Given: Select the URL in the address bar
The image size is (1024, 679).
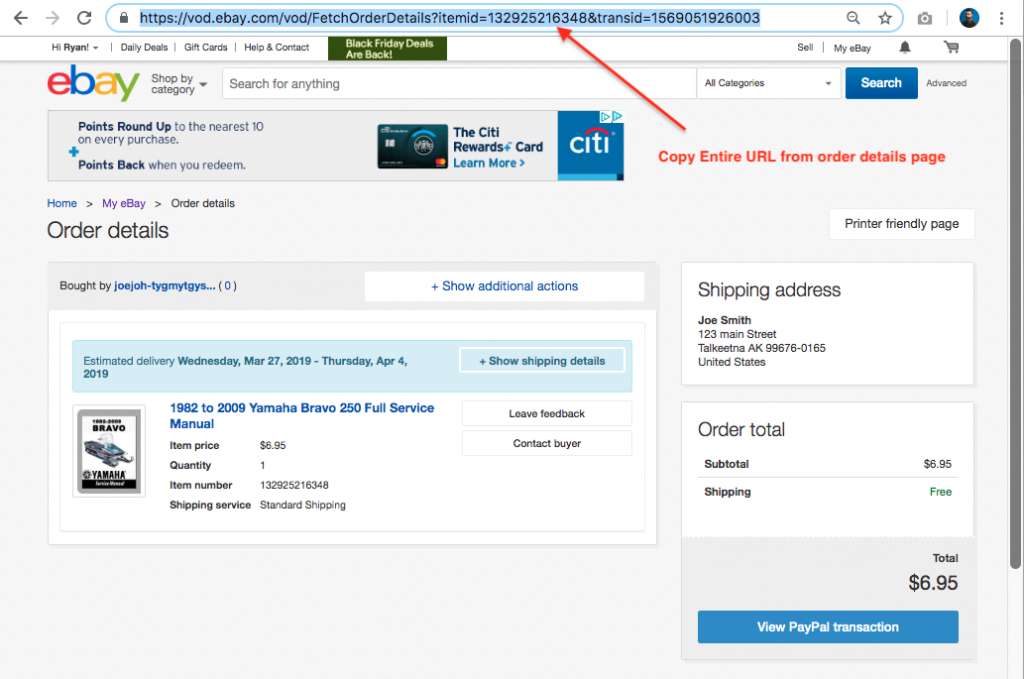Looking at the screenshot, I should tap(449, 18).
